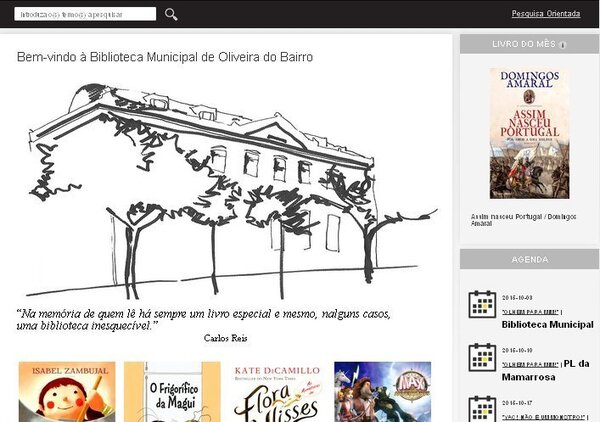Open the Max book cover thumbnail
The image size is (600, 422).
click(382, 391)
